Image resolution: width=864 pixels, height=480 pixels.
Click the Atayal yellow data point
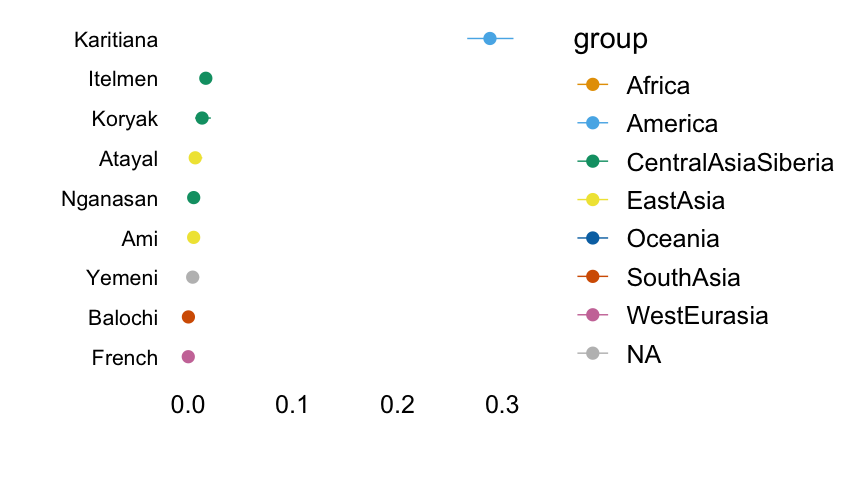click(x=195, y=158)
